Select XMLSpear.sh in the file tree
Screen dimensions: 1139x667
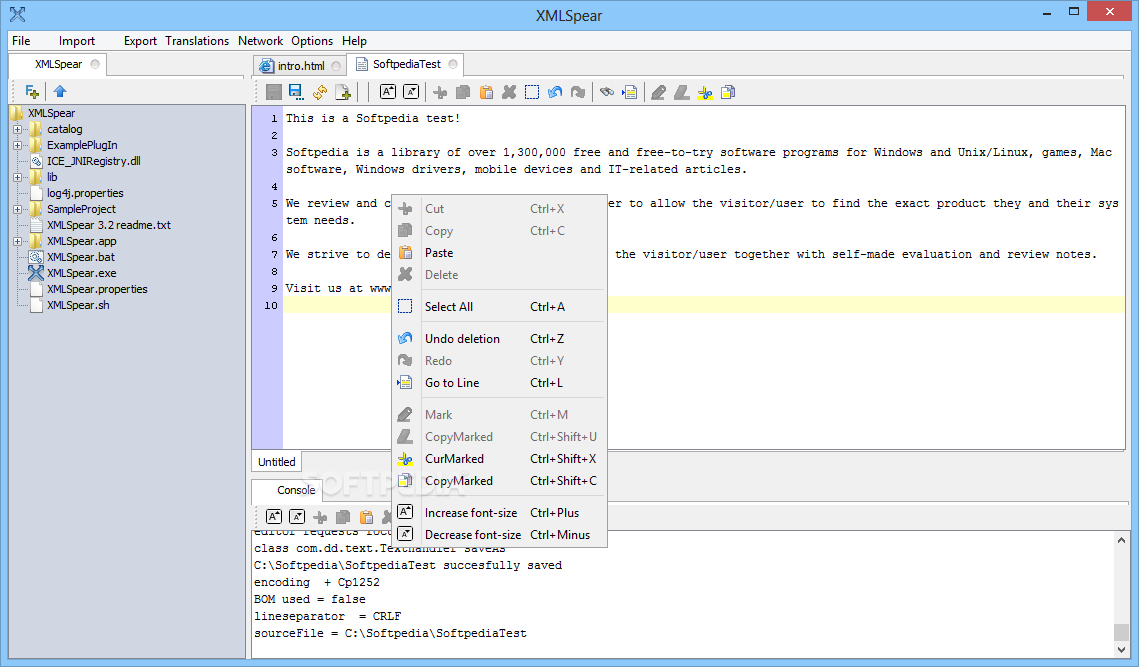[78, 305]
